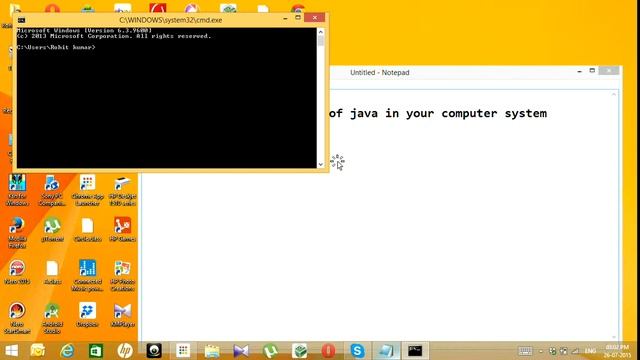Open Sony PC Companion desktop shortcut
The height and width of the screenshot is (360, 640).
(x=52, y=190)
